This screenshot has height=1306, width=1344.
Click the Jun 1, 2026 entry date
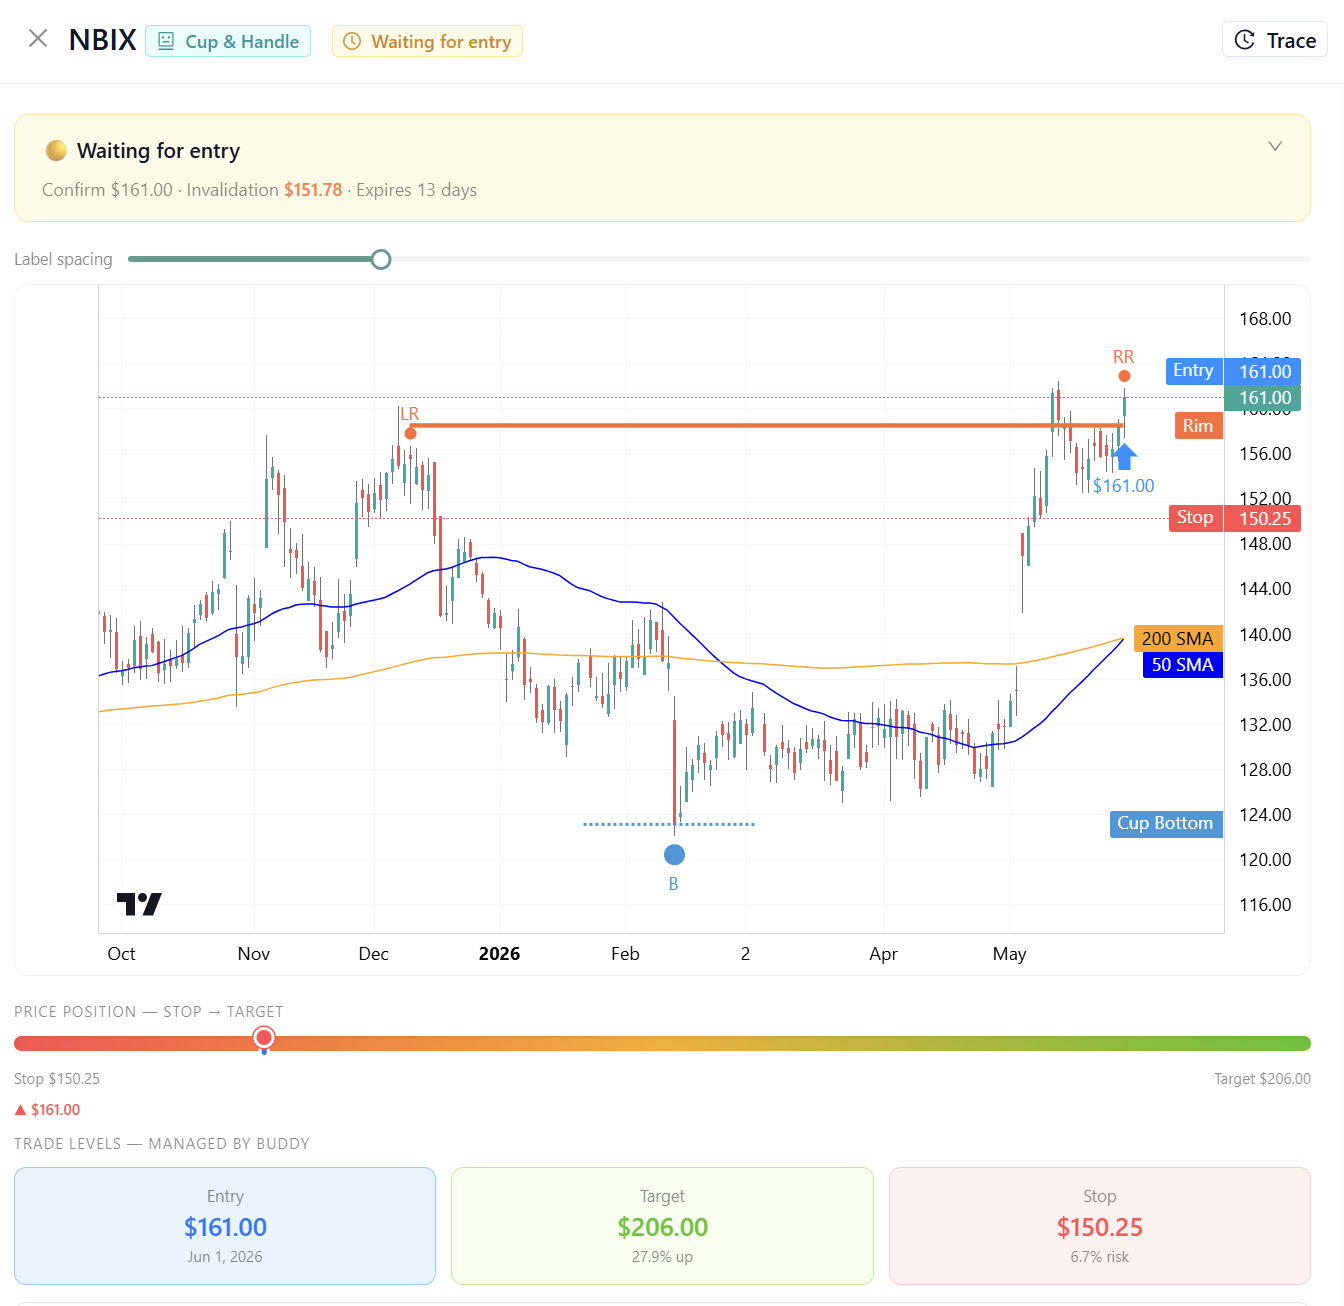coord(225,1257)
